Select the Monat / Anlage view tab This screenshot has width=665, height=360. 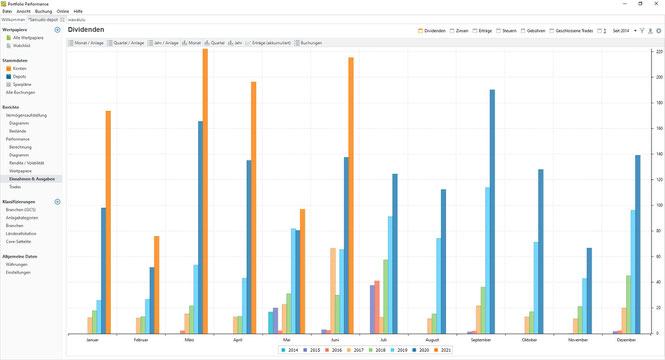[86, 43]
